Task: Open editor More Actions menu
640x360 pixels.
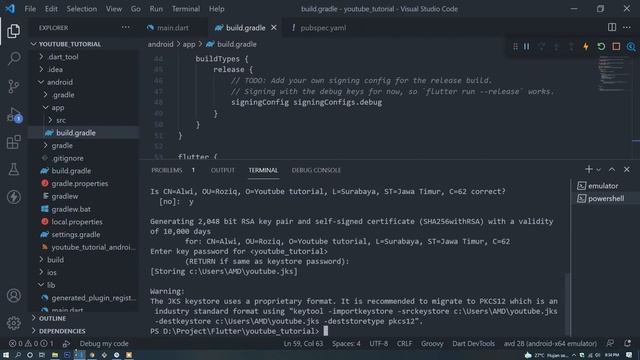Action: click(627, 27)
